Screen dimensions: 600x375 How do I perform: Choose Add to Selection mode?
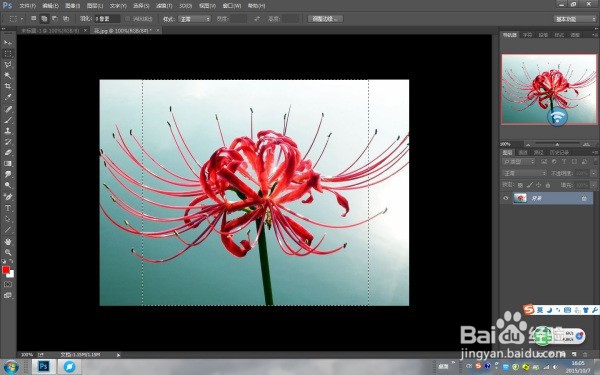point(44,18)
